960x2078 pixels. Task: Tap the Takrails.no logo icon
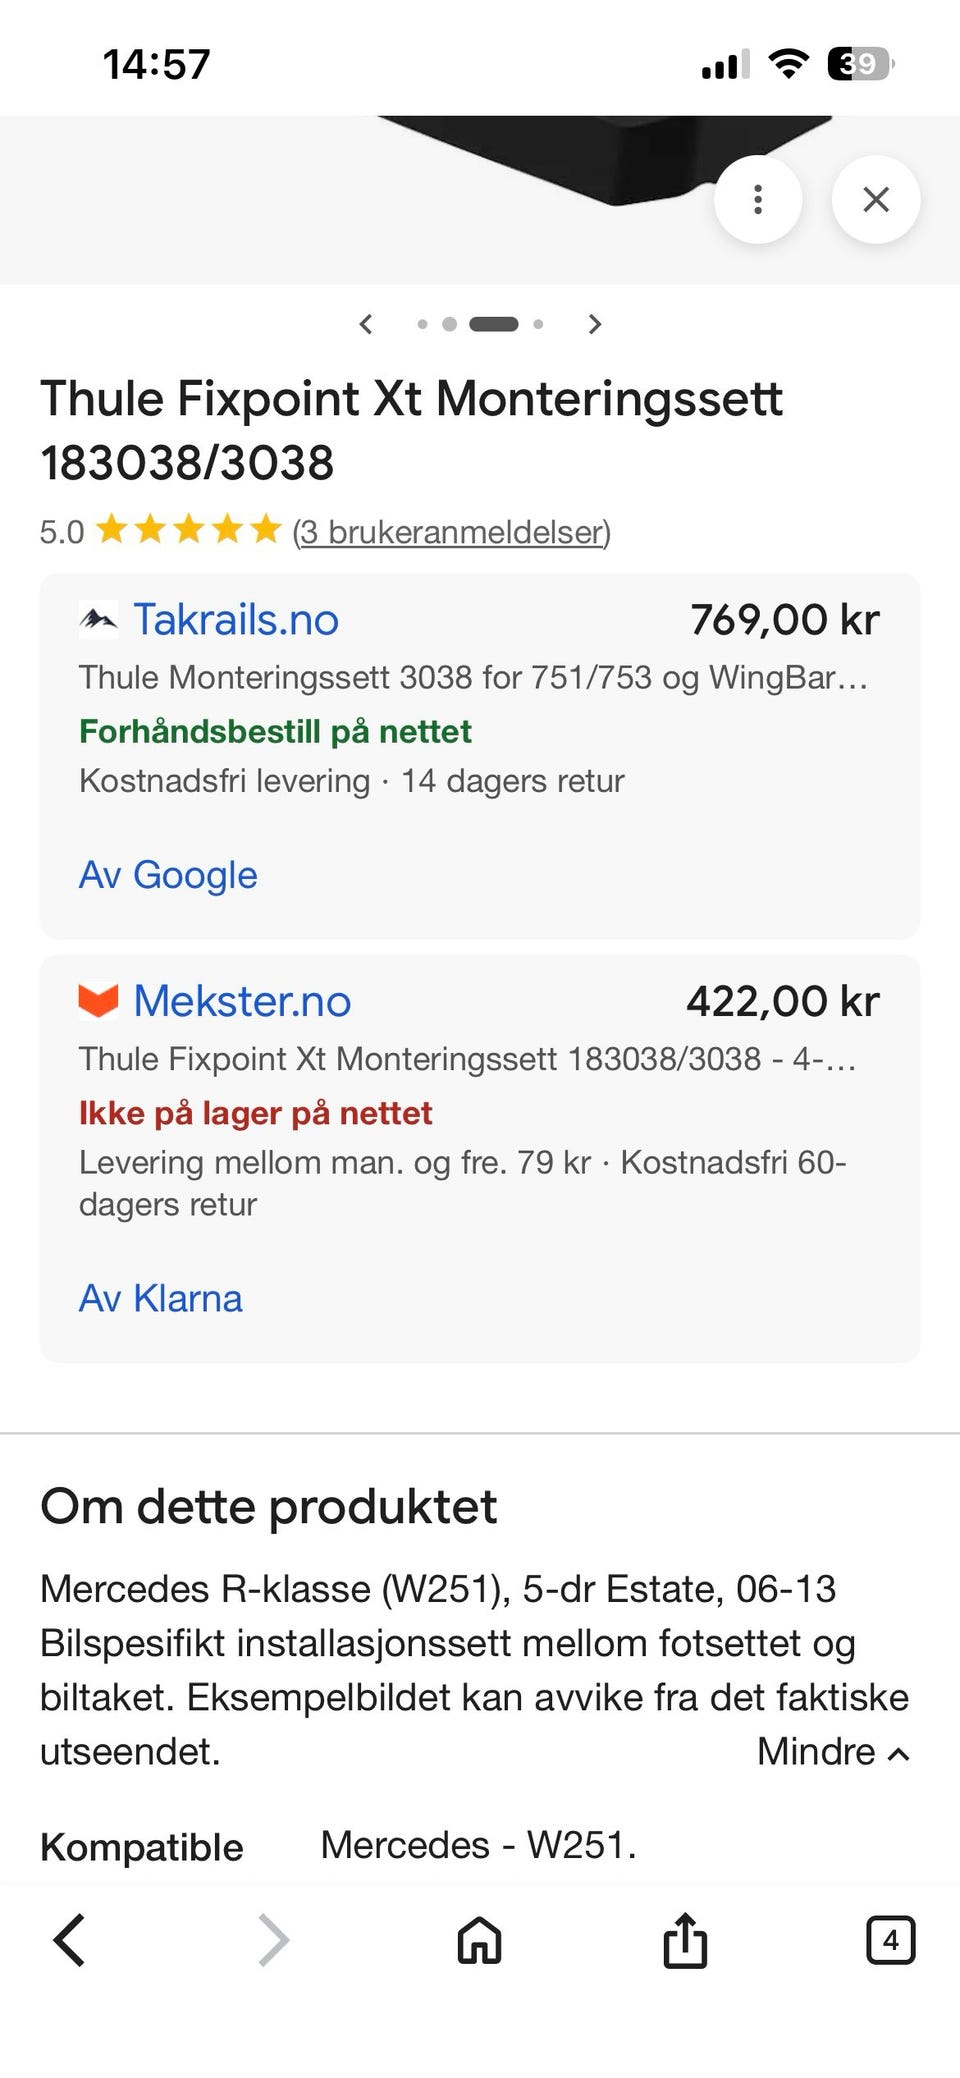pyautogui.click(x=98, y=620)
